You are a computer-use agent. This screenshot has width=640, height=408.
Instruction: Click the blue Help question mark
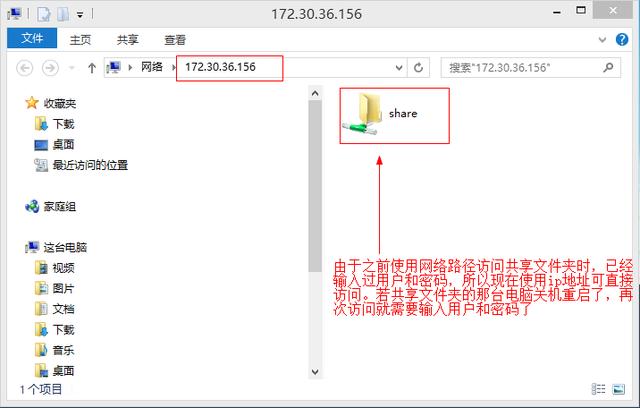(622, 40)
